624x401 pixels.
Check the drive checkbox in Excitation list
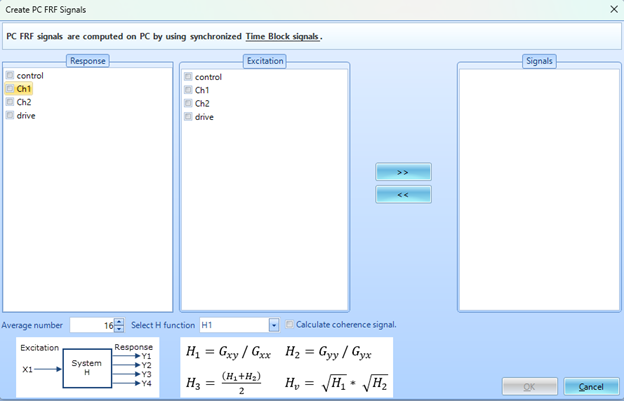click(x=188, y=116)
